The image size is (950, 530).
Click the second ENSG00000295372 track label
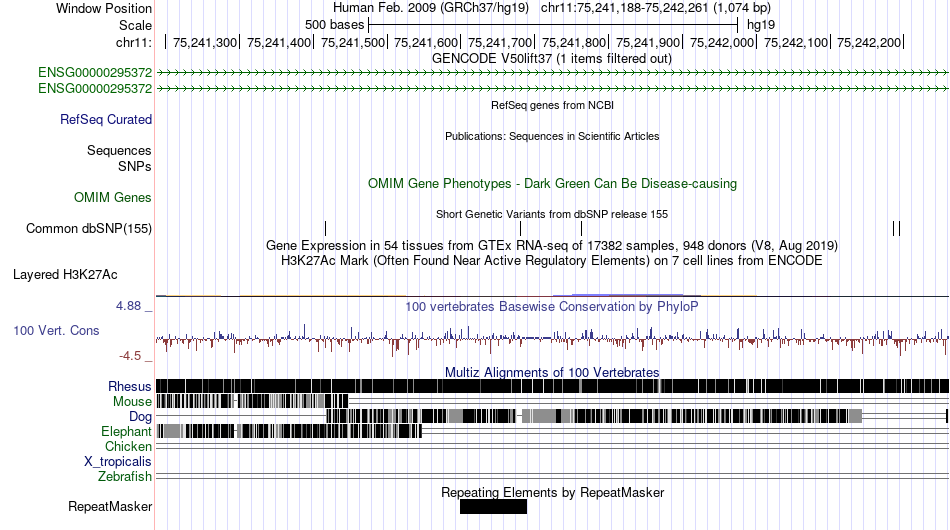pyautogui.click(x=95, y=88)
